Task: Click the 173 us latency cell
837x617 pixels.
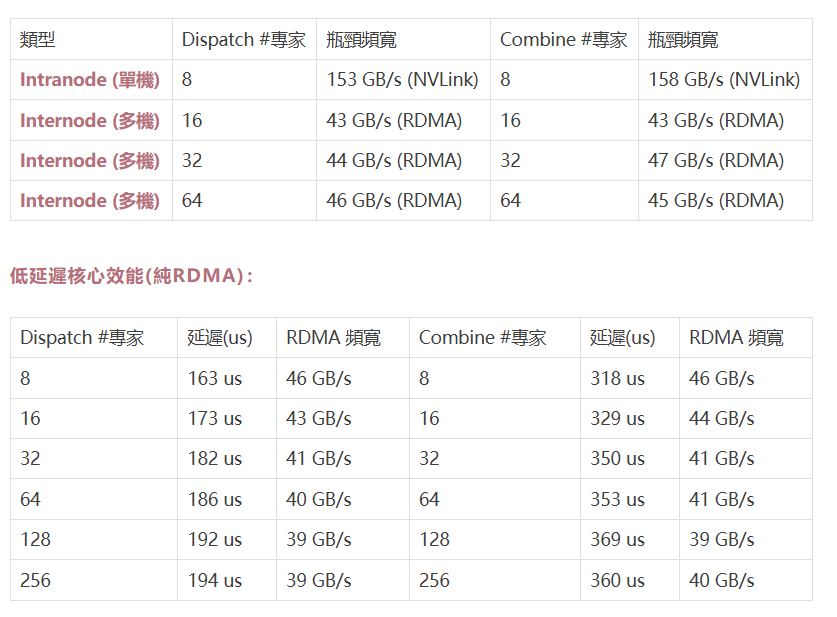Action: (215, 419)
